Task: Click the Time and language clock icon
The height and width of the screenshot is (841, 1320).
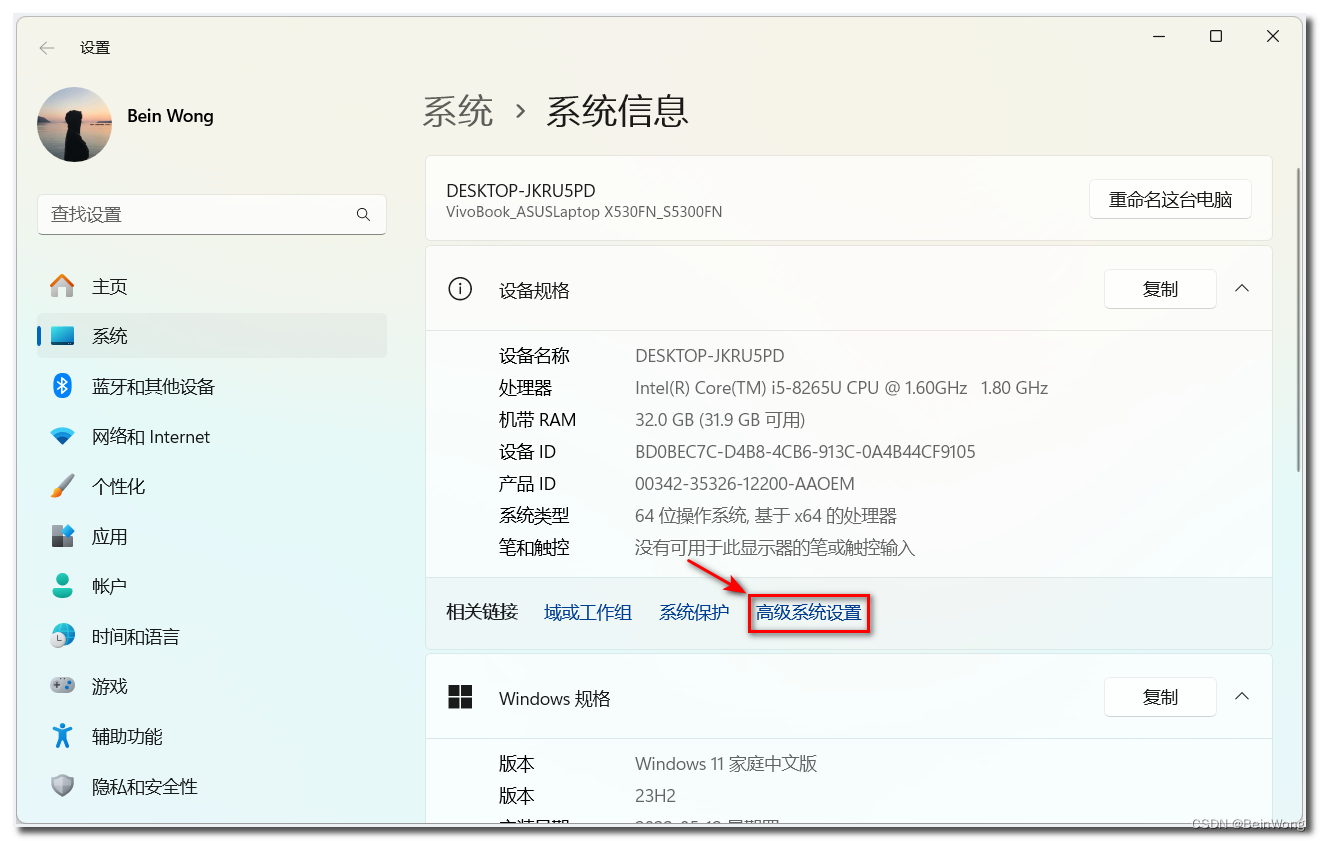Action: pos(62,636)
